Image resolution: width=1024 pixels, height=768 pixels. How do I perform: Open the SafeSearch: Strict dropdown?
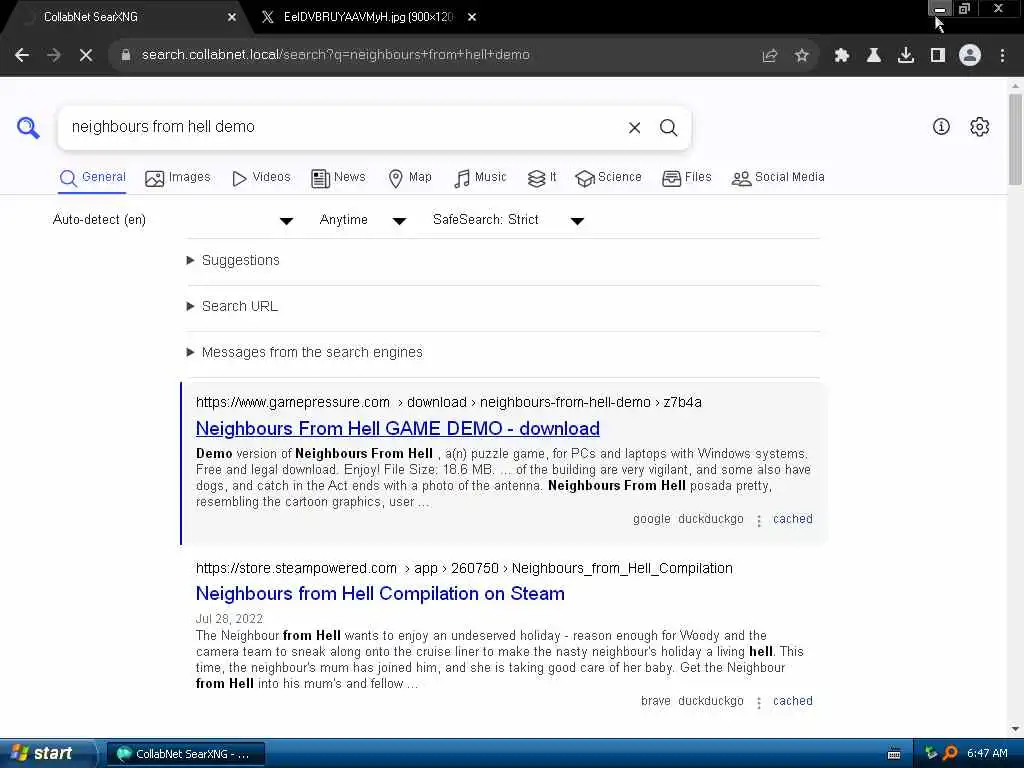pyautogui.click(x=508, y=220)
